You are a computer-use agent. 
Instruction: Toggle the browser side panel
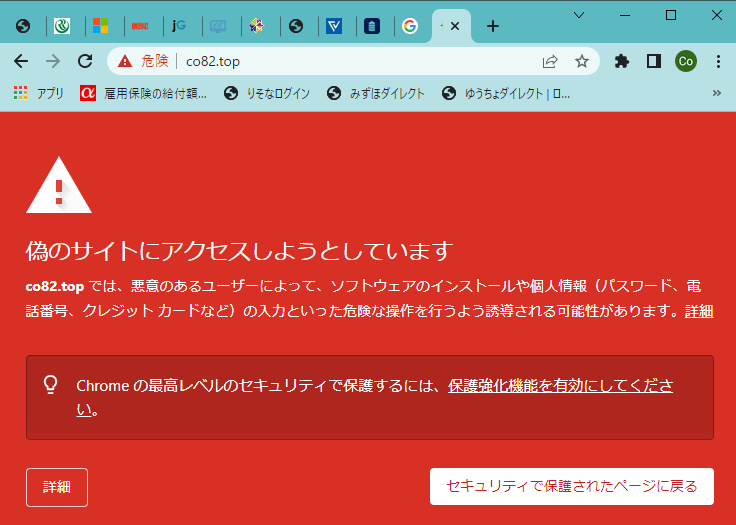(x=654, y=61)
